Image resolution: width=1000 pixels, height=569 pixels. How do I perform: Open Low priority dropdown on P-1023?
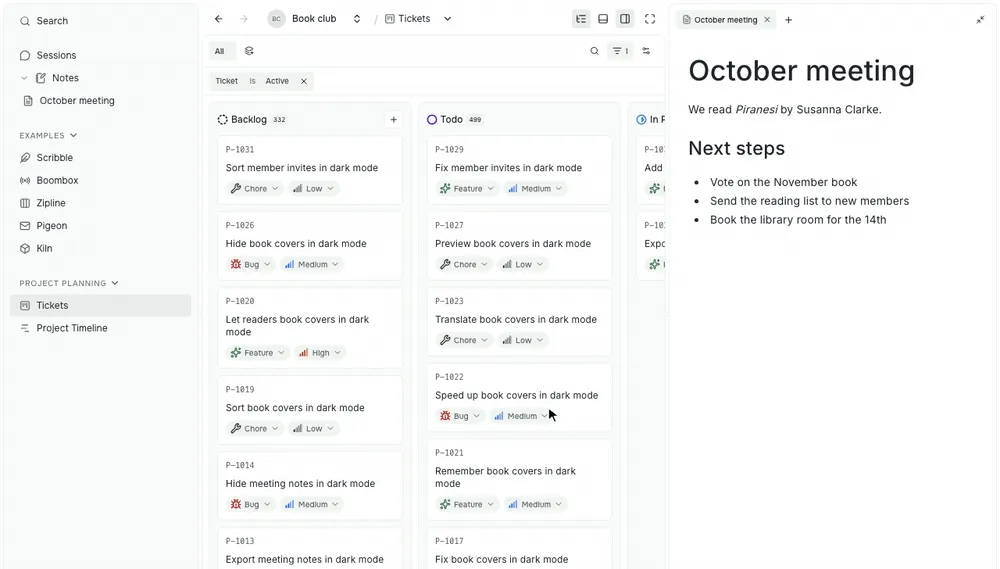click(x=522, y=341)
